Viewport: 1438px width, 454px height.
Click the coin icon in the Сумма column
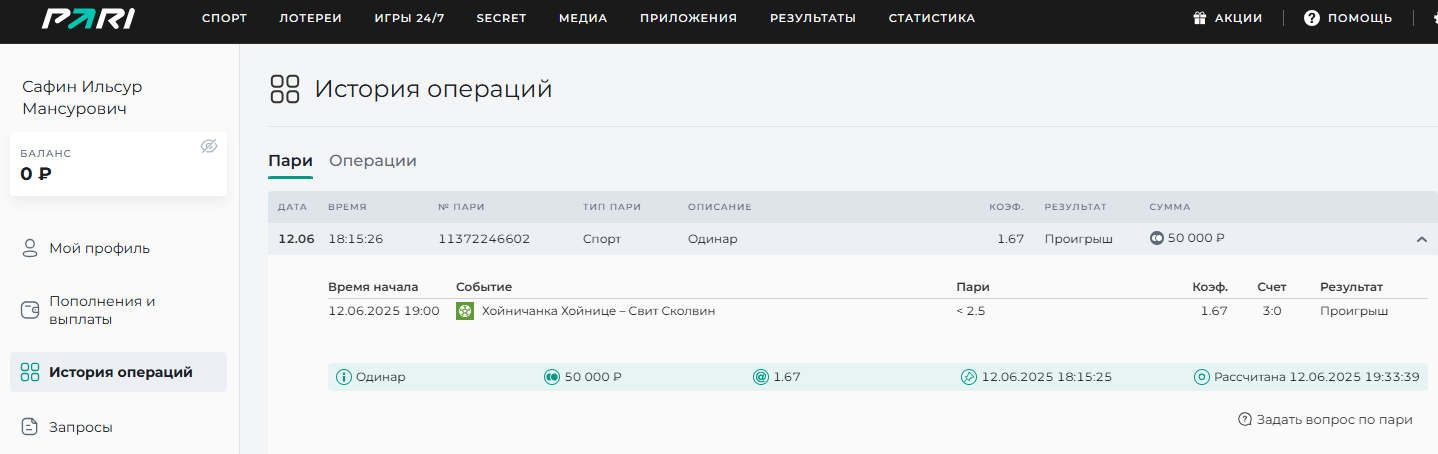[1157, 239]
